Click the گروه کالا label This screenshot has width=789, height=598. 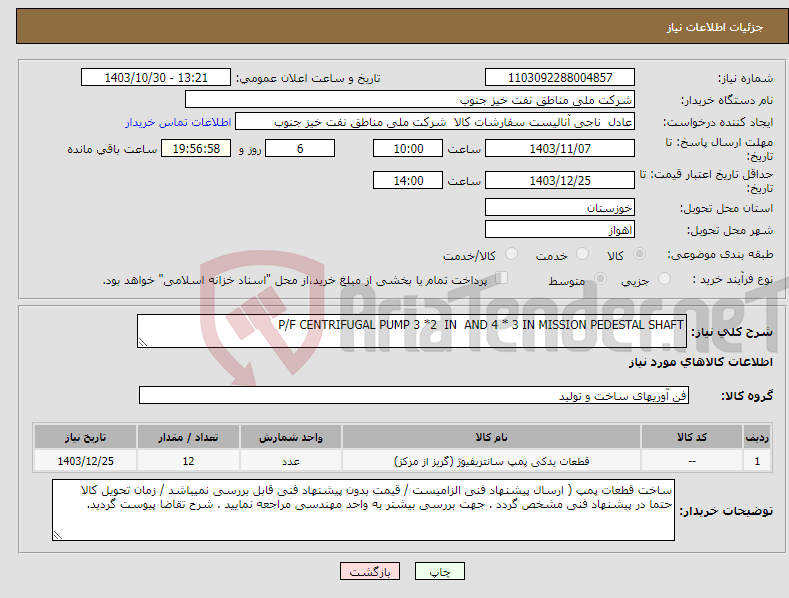(747, 396)
